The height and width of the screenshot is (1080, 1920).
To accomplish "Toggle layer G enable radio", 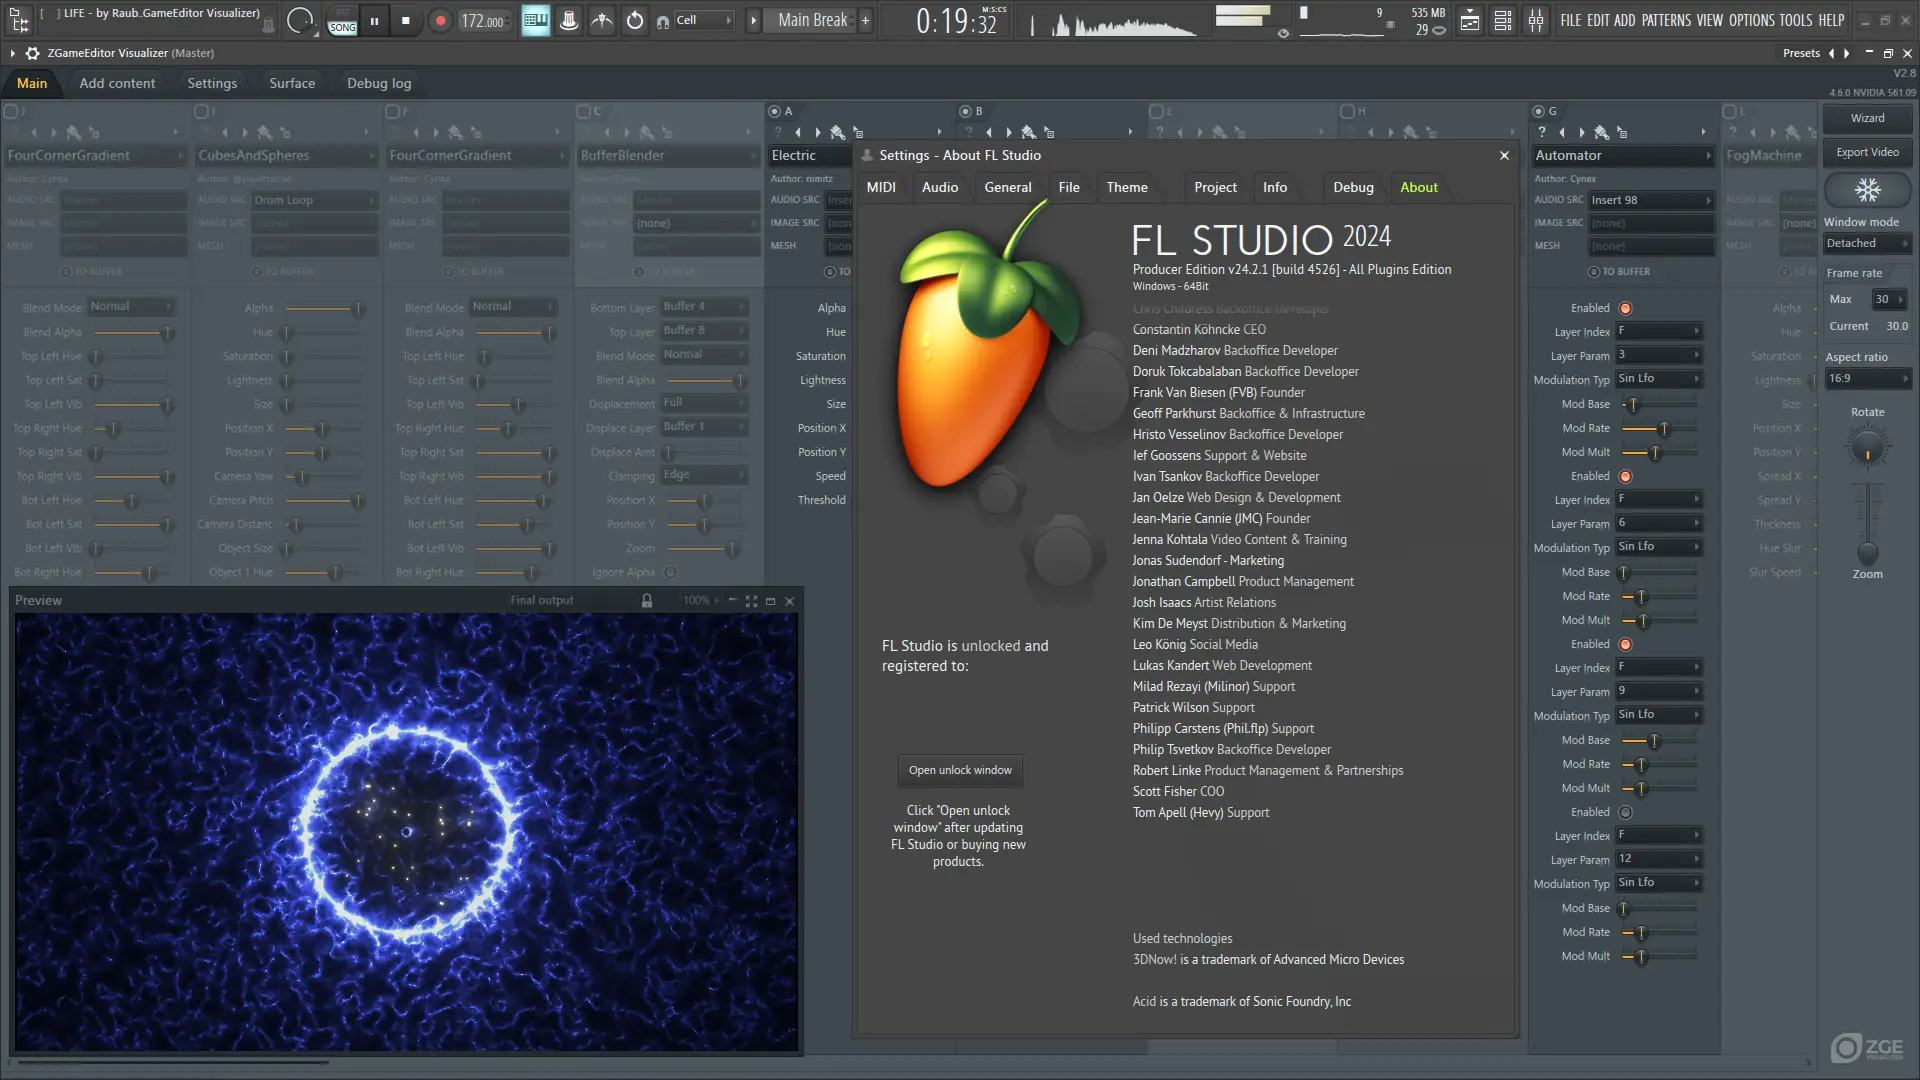I will 1538,111.
